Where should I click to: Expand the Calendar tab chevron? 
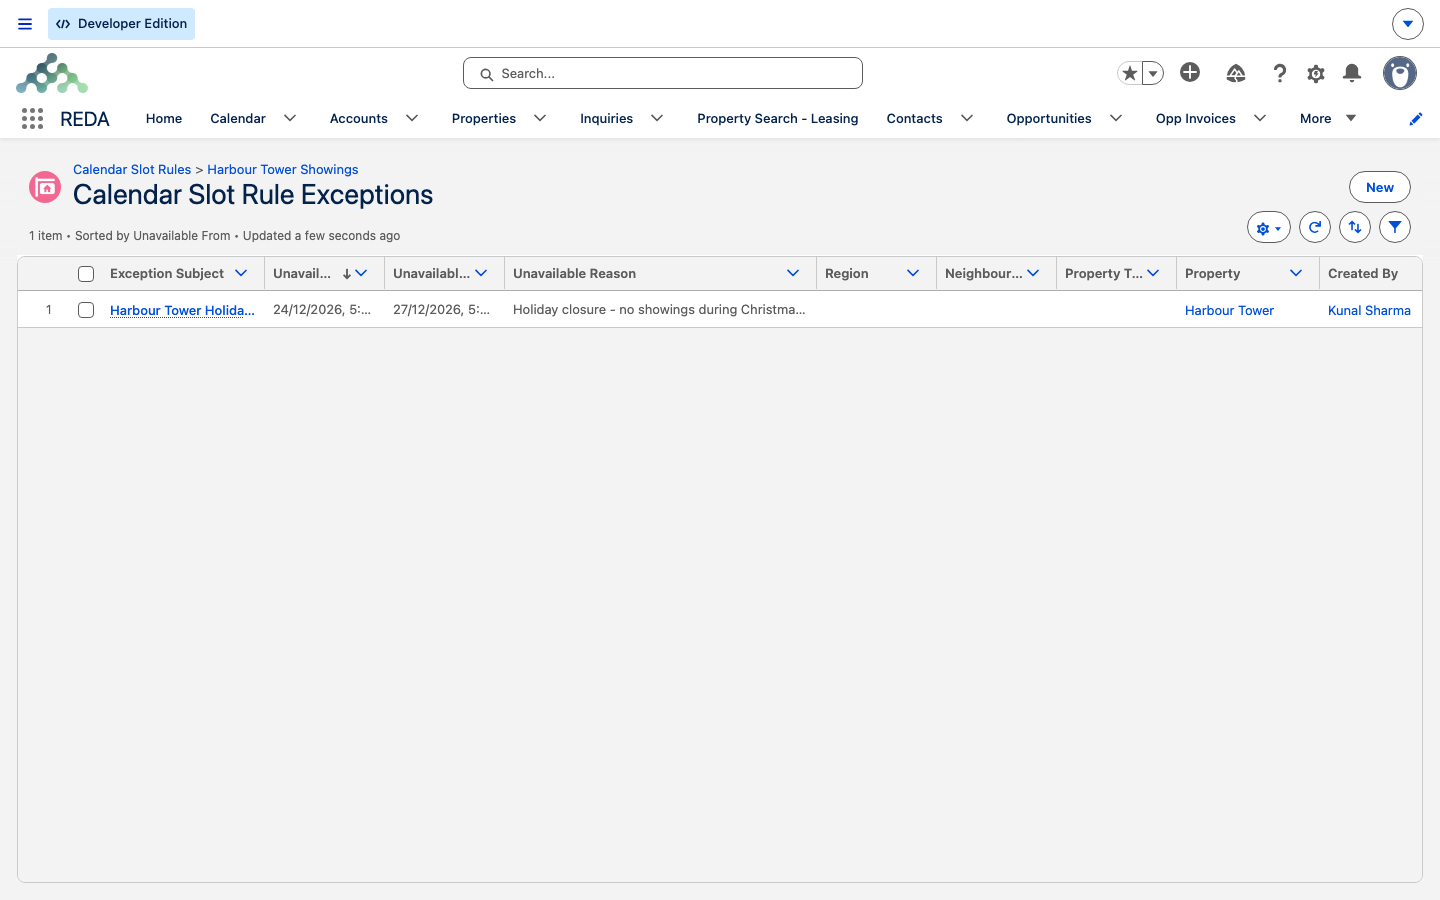pyautogui.click(x=290, y=118)
